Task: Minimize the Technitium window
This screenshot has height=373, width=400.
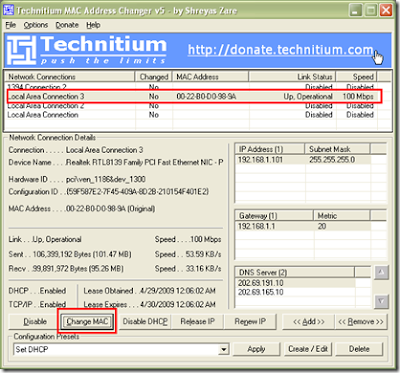Action: pos(356,10)
